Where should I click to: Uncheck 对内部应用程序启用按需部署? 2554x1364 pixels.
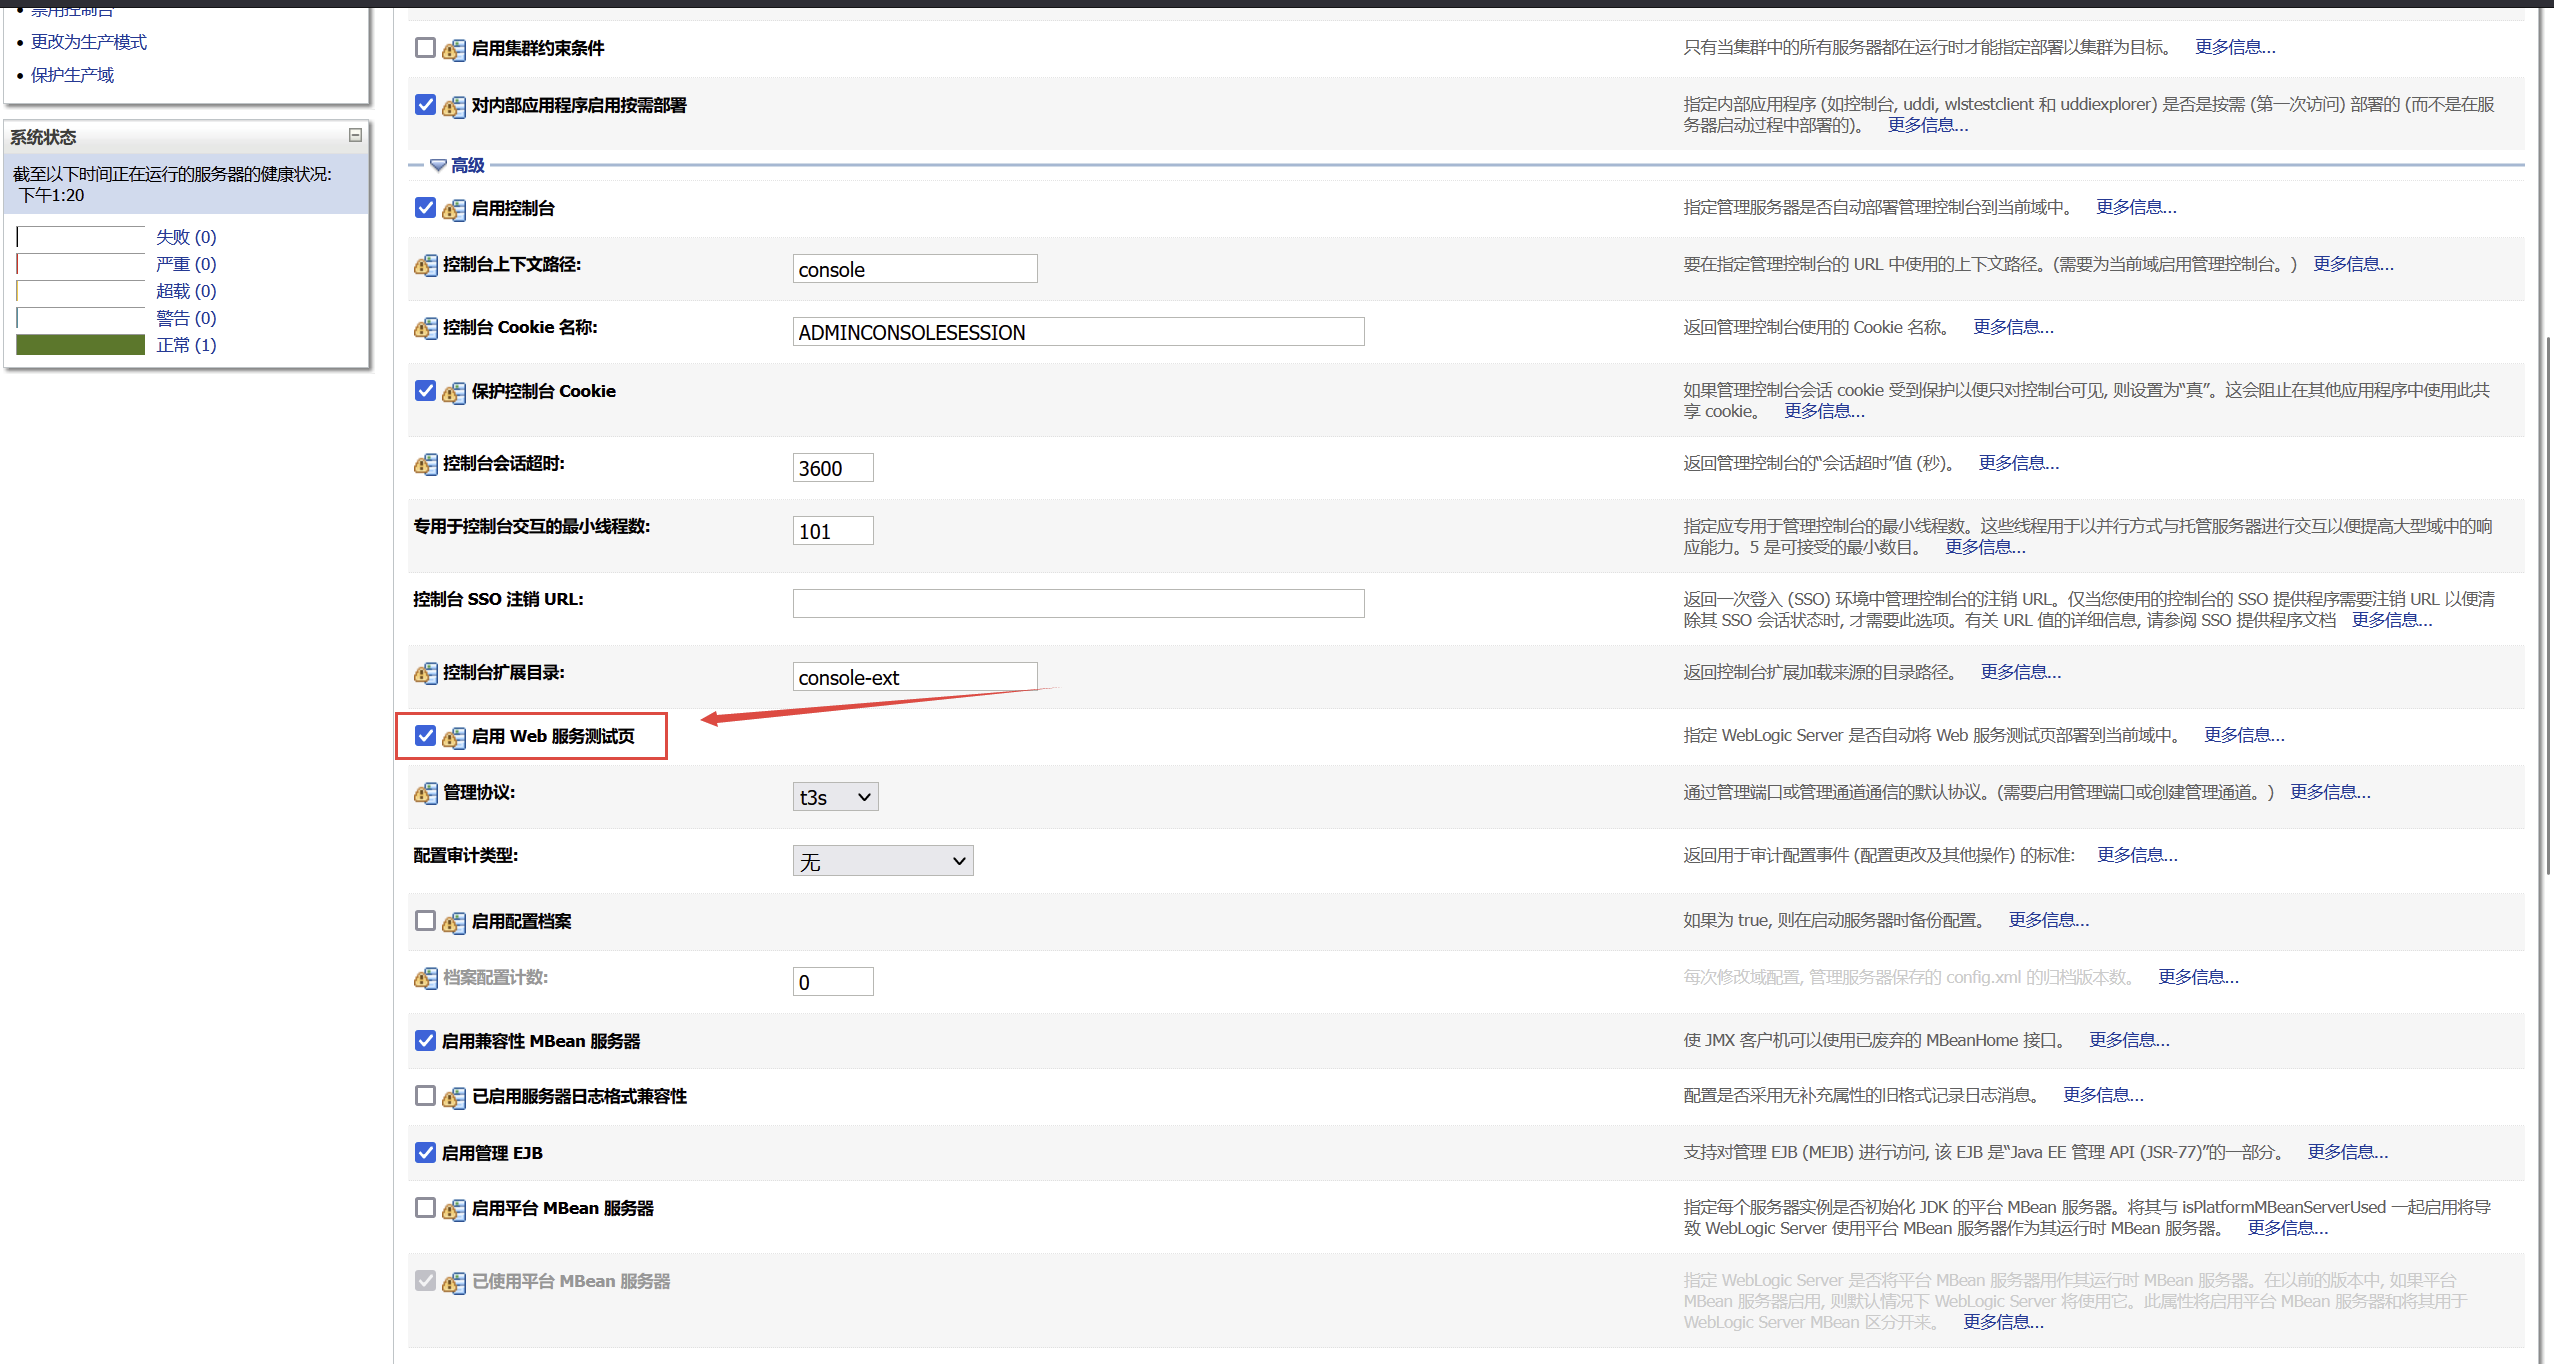425,104
